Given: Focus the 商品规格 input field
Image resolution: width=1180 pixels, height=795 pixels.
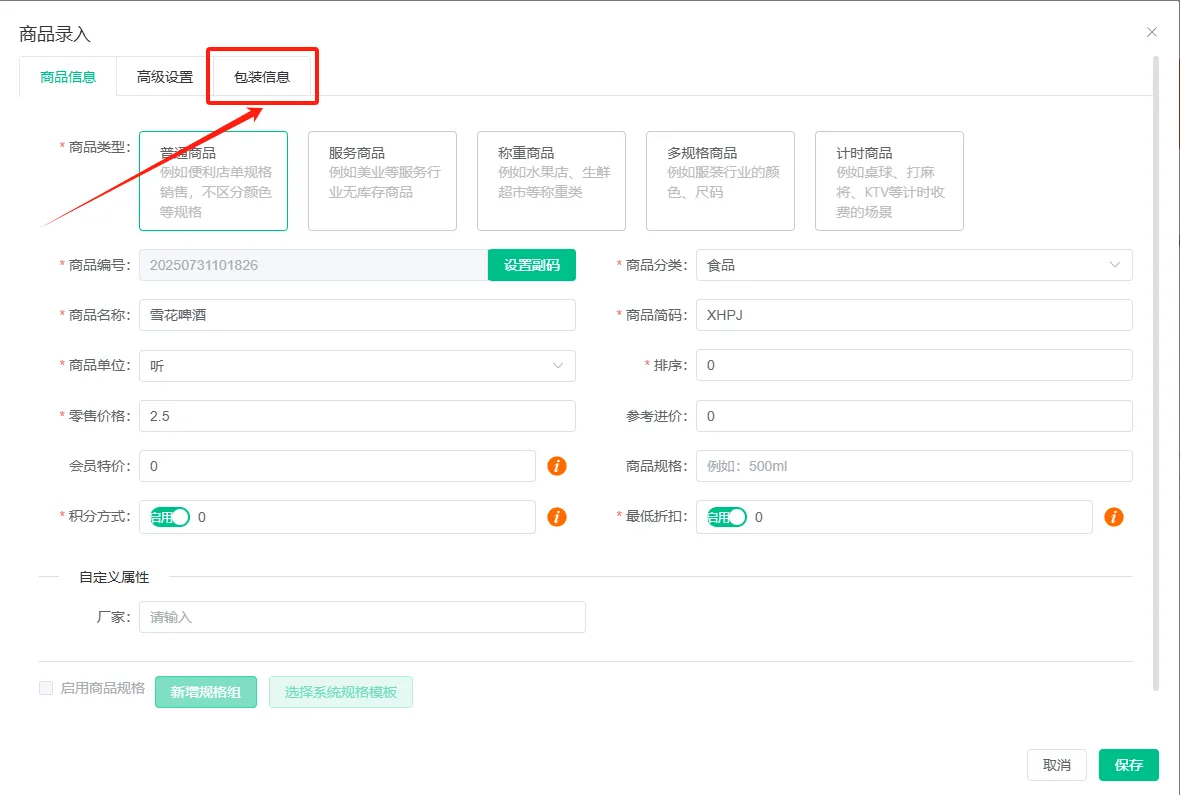Looking at the screenshot, I should [x=913, y=466].
